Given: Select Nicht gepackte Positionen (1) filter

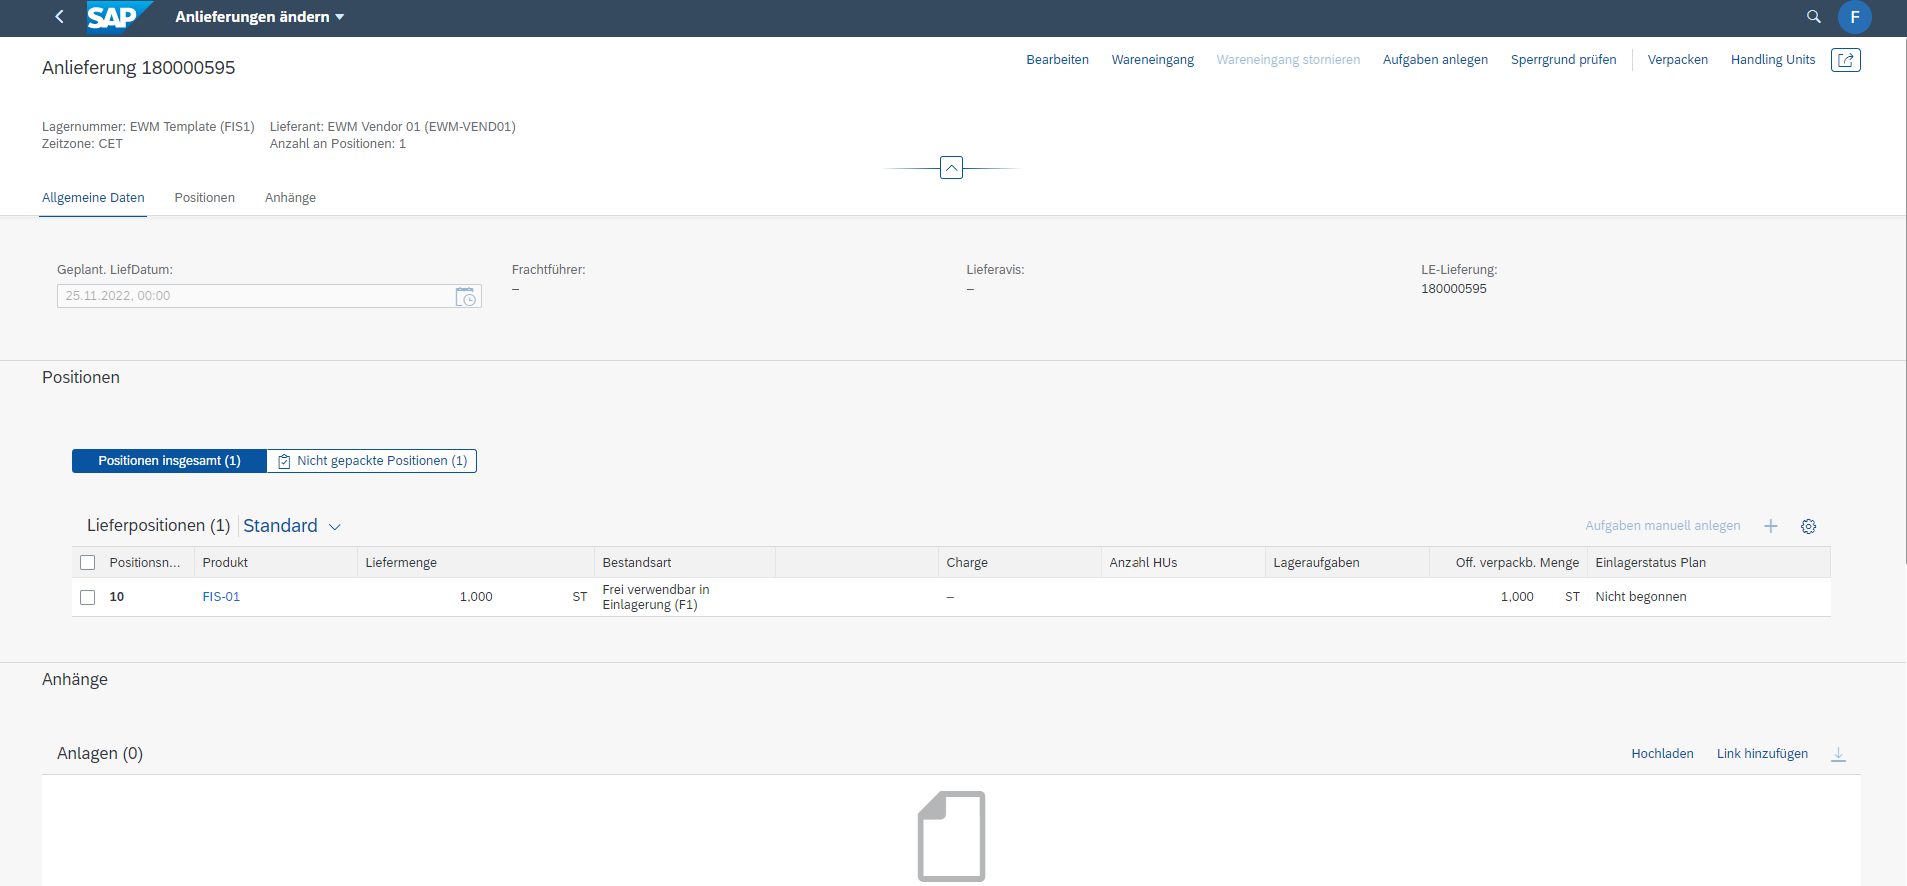Looking at the screenshot, I should tap(372, 461).
